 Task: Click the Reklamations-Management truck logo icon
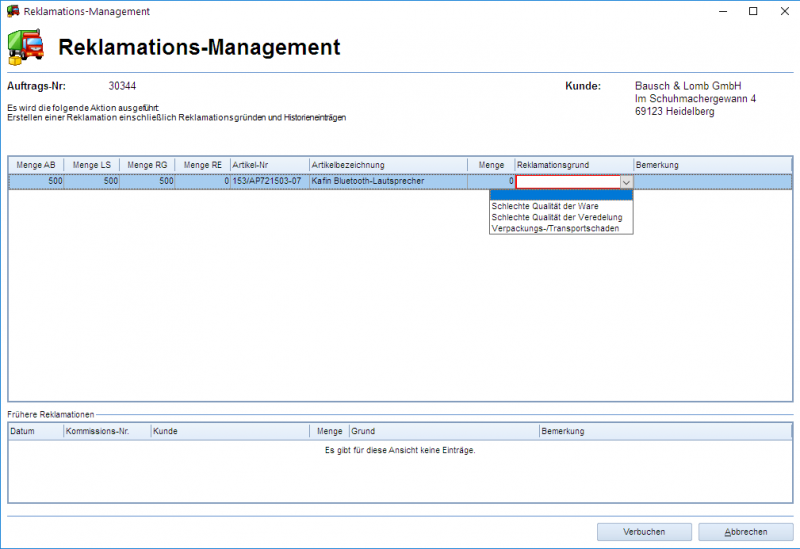(26, 47)
